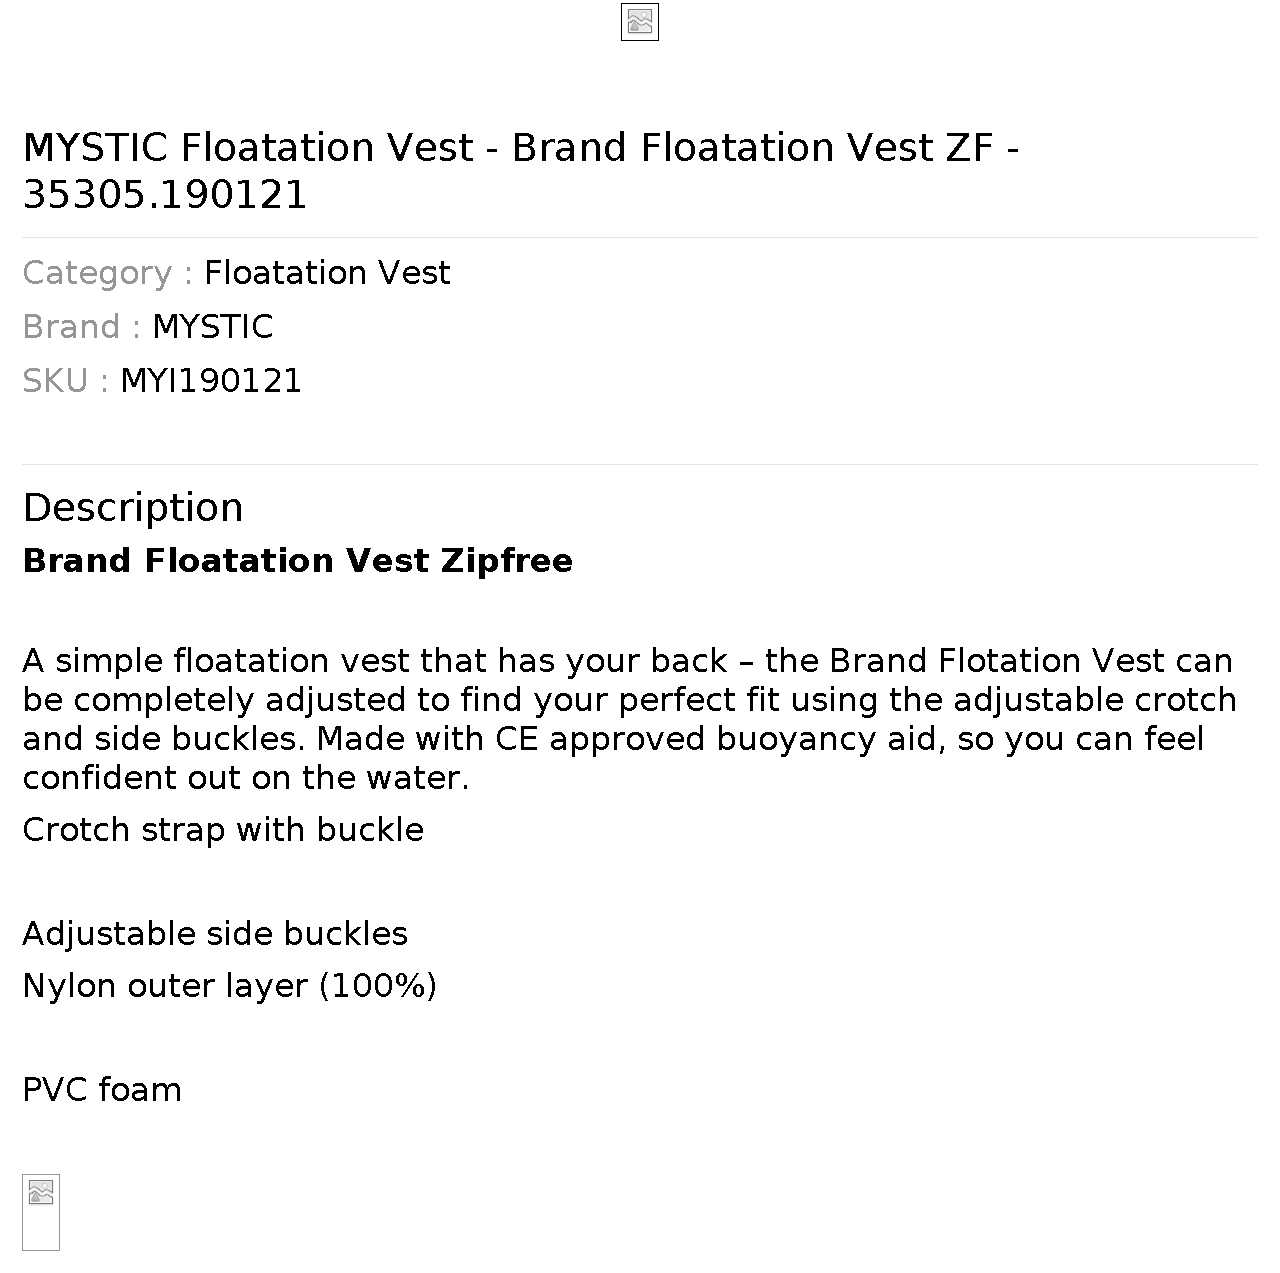The height and width of the screenshot is (1273, 1280).
Task: Click the 'Nylon outer layer (100%)' line
Action: tap(230, 986)
